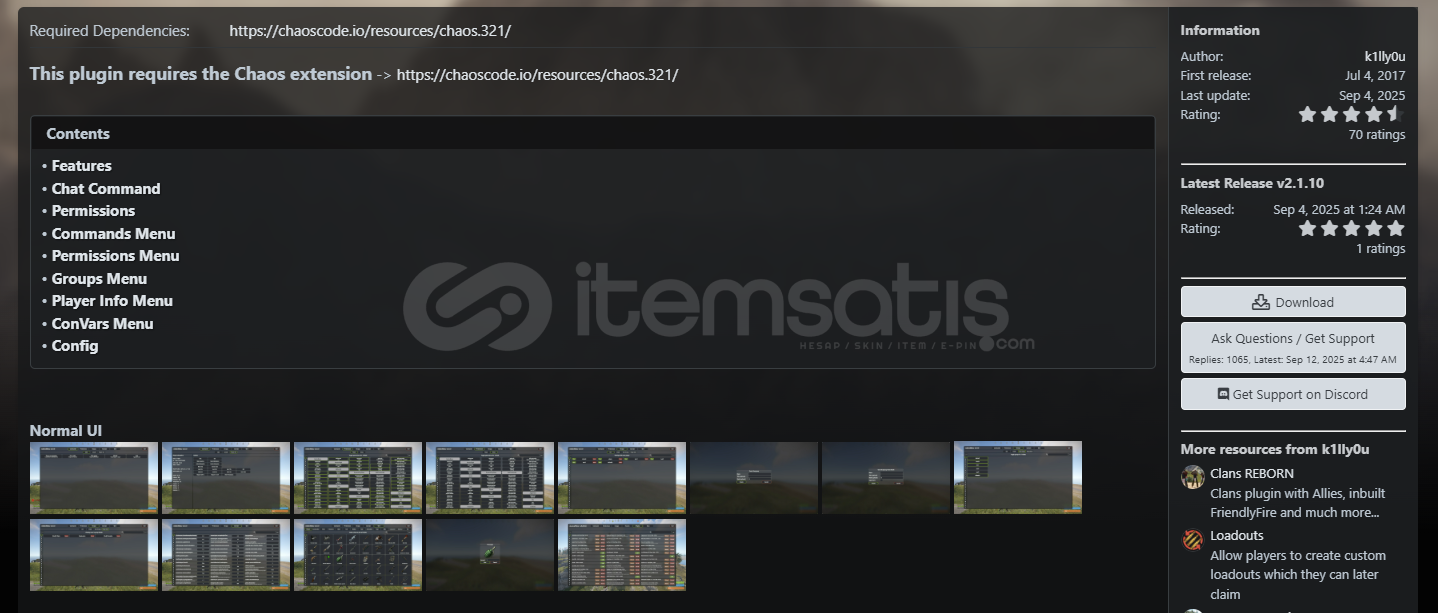This screenshot has width=1438, height=613.
Task: Open second thumbnail in top Normal UI row
Action: (226, 478)
